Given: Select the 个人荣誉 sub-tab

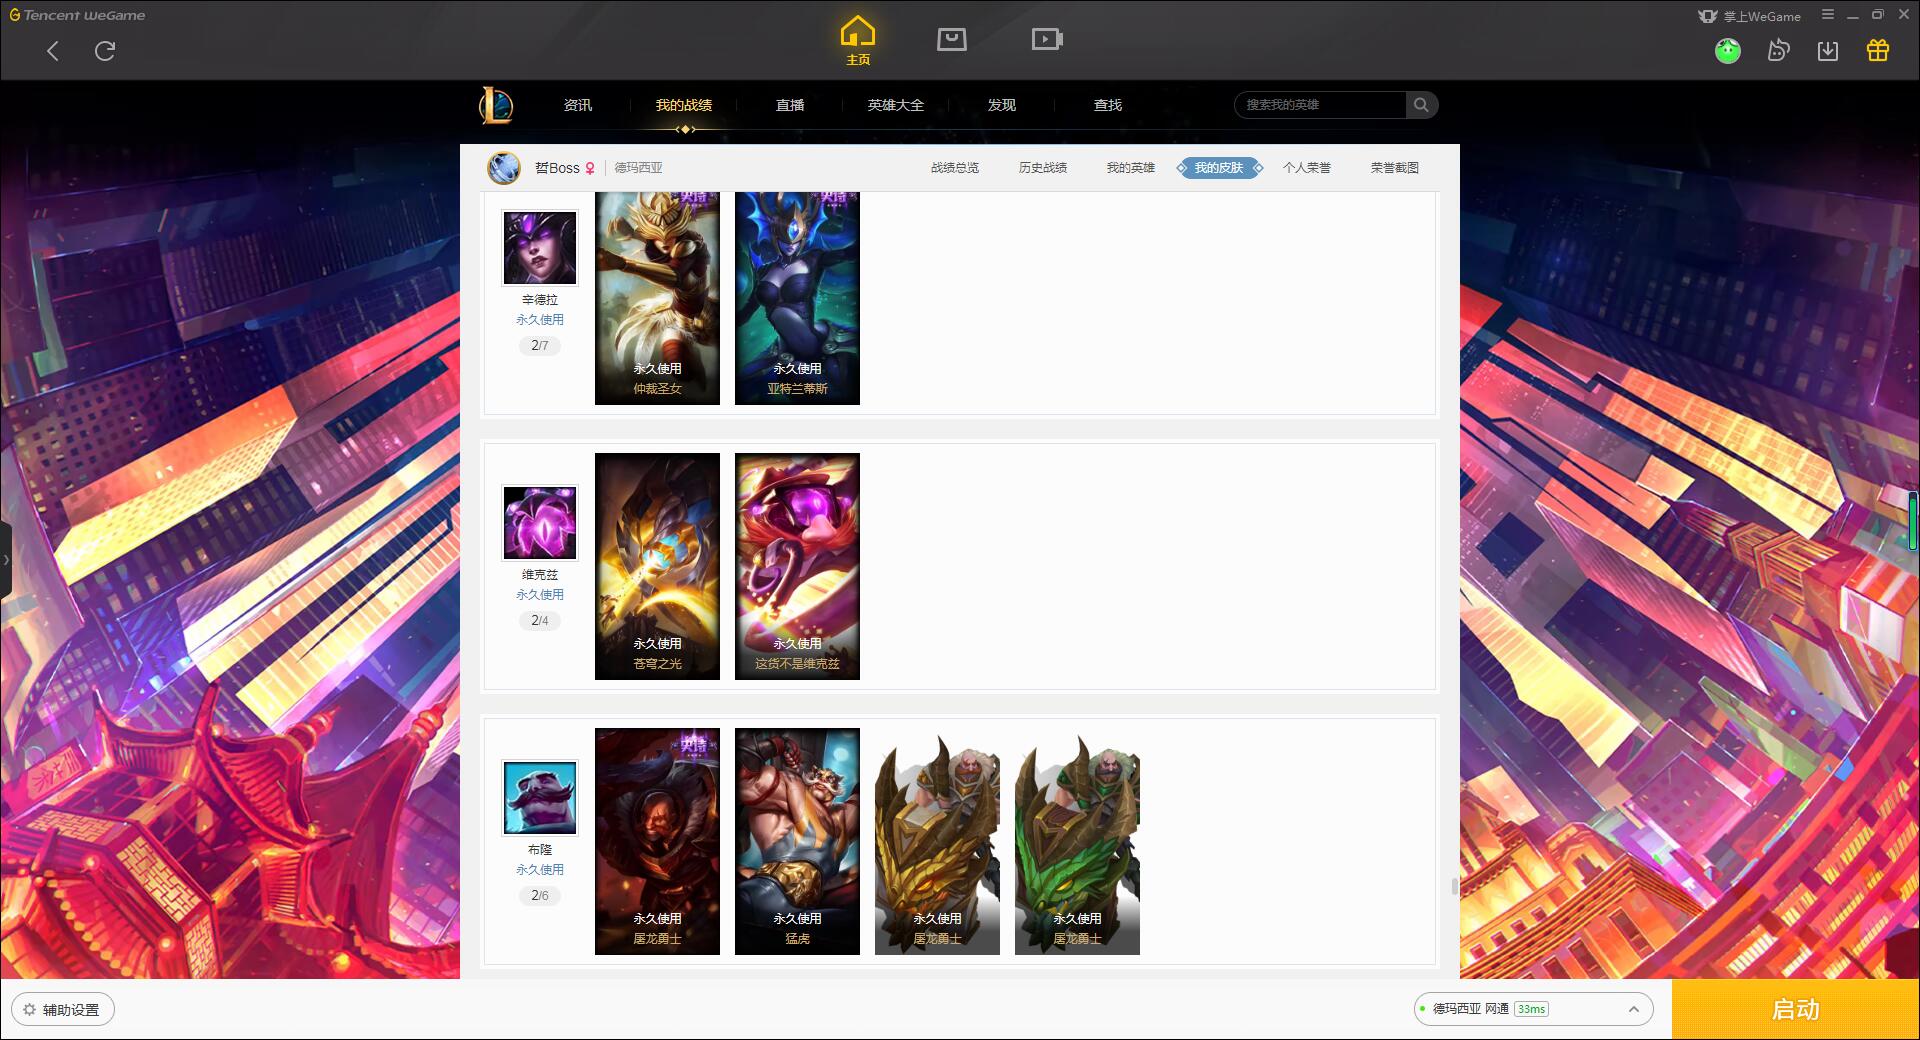Looking at the screenshot, I should click(x=1307, y=168).
